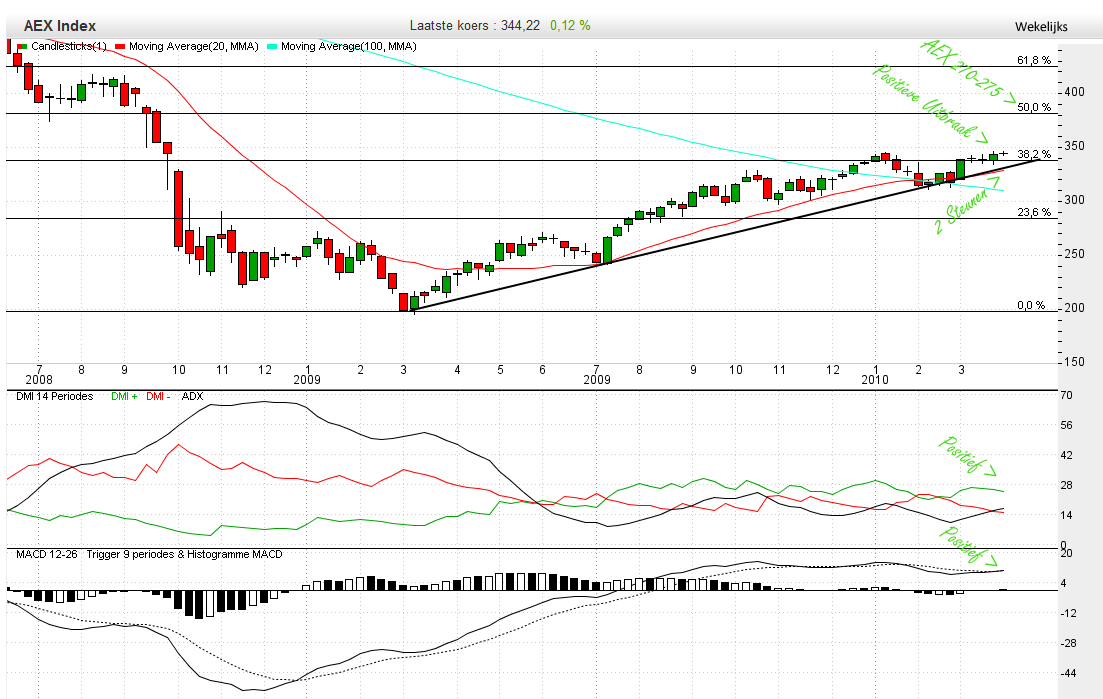Click the green 0,12 % change value

pos(570,25)
